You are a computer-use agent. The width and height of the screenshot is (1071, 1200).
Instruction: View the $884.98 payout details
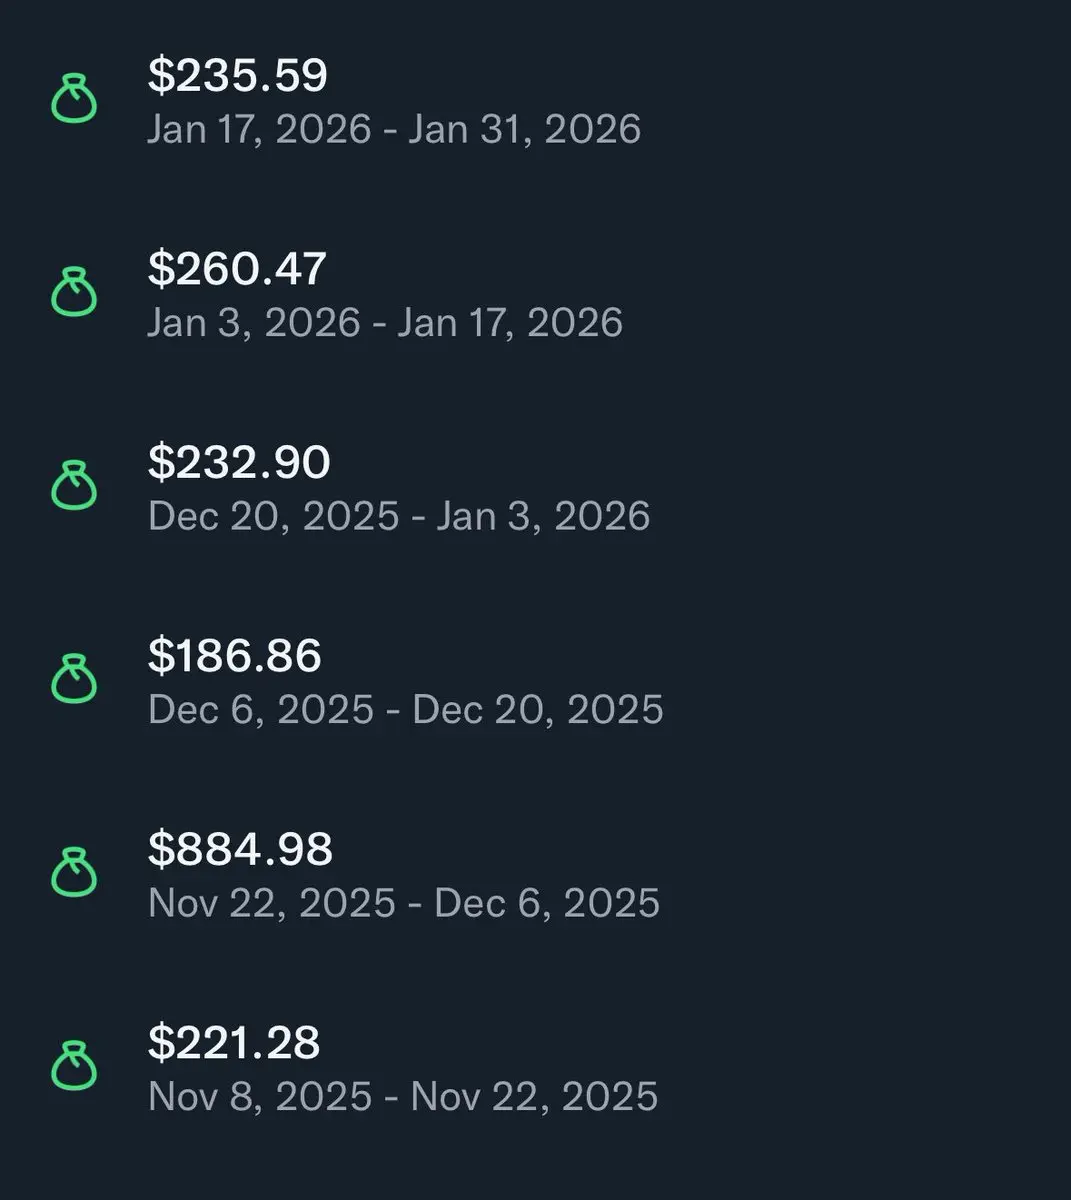(240, 849)
